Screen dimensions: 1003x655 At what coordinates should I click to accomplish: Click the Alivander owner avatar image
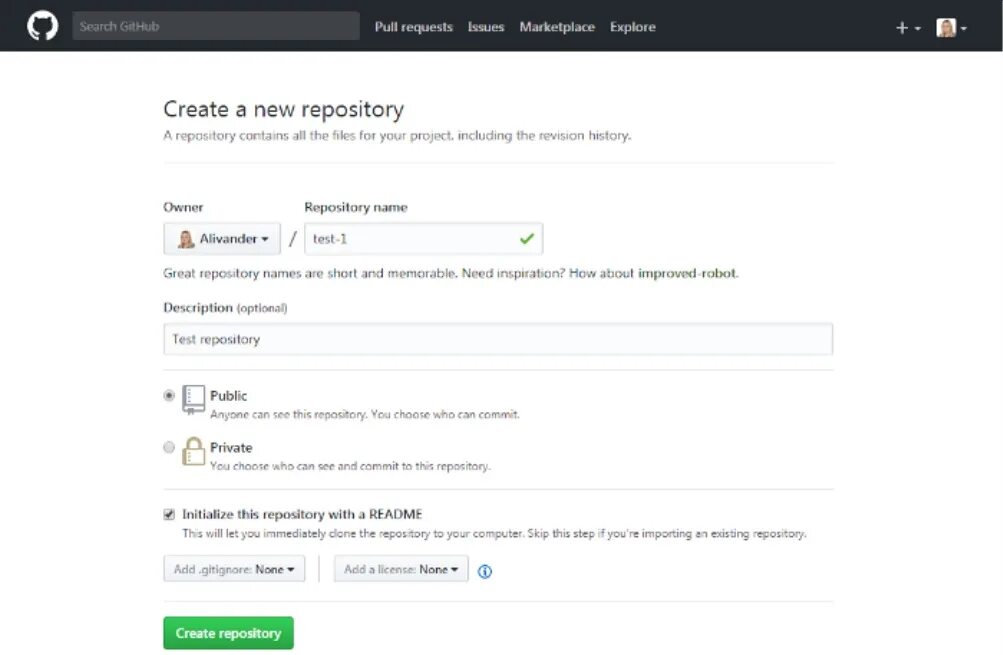point(186,239)
